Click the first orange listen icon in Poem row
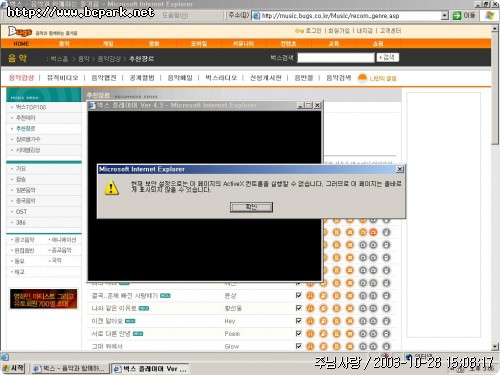Image resolution: width=500 pixels, height=375 pixels. click(x=310, y=334)
